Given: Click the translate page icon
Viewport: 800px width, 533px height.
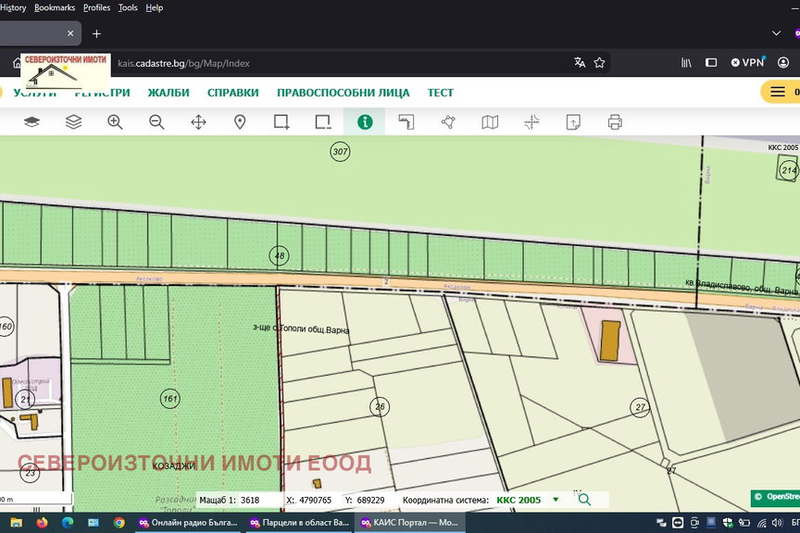Looking at the screenshot, I should tap(580, 63).
